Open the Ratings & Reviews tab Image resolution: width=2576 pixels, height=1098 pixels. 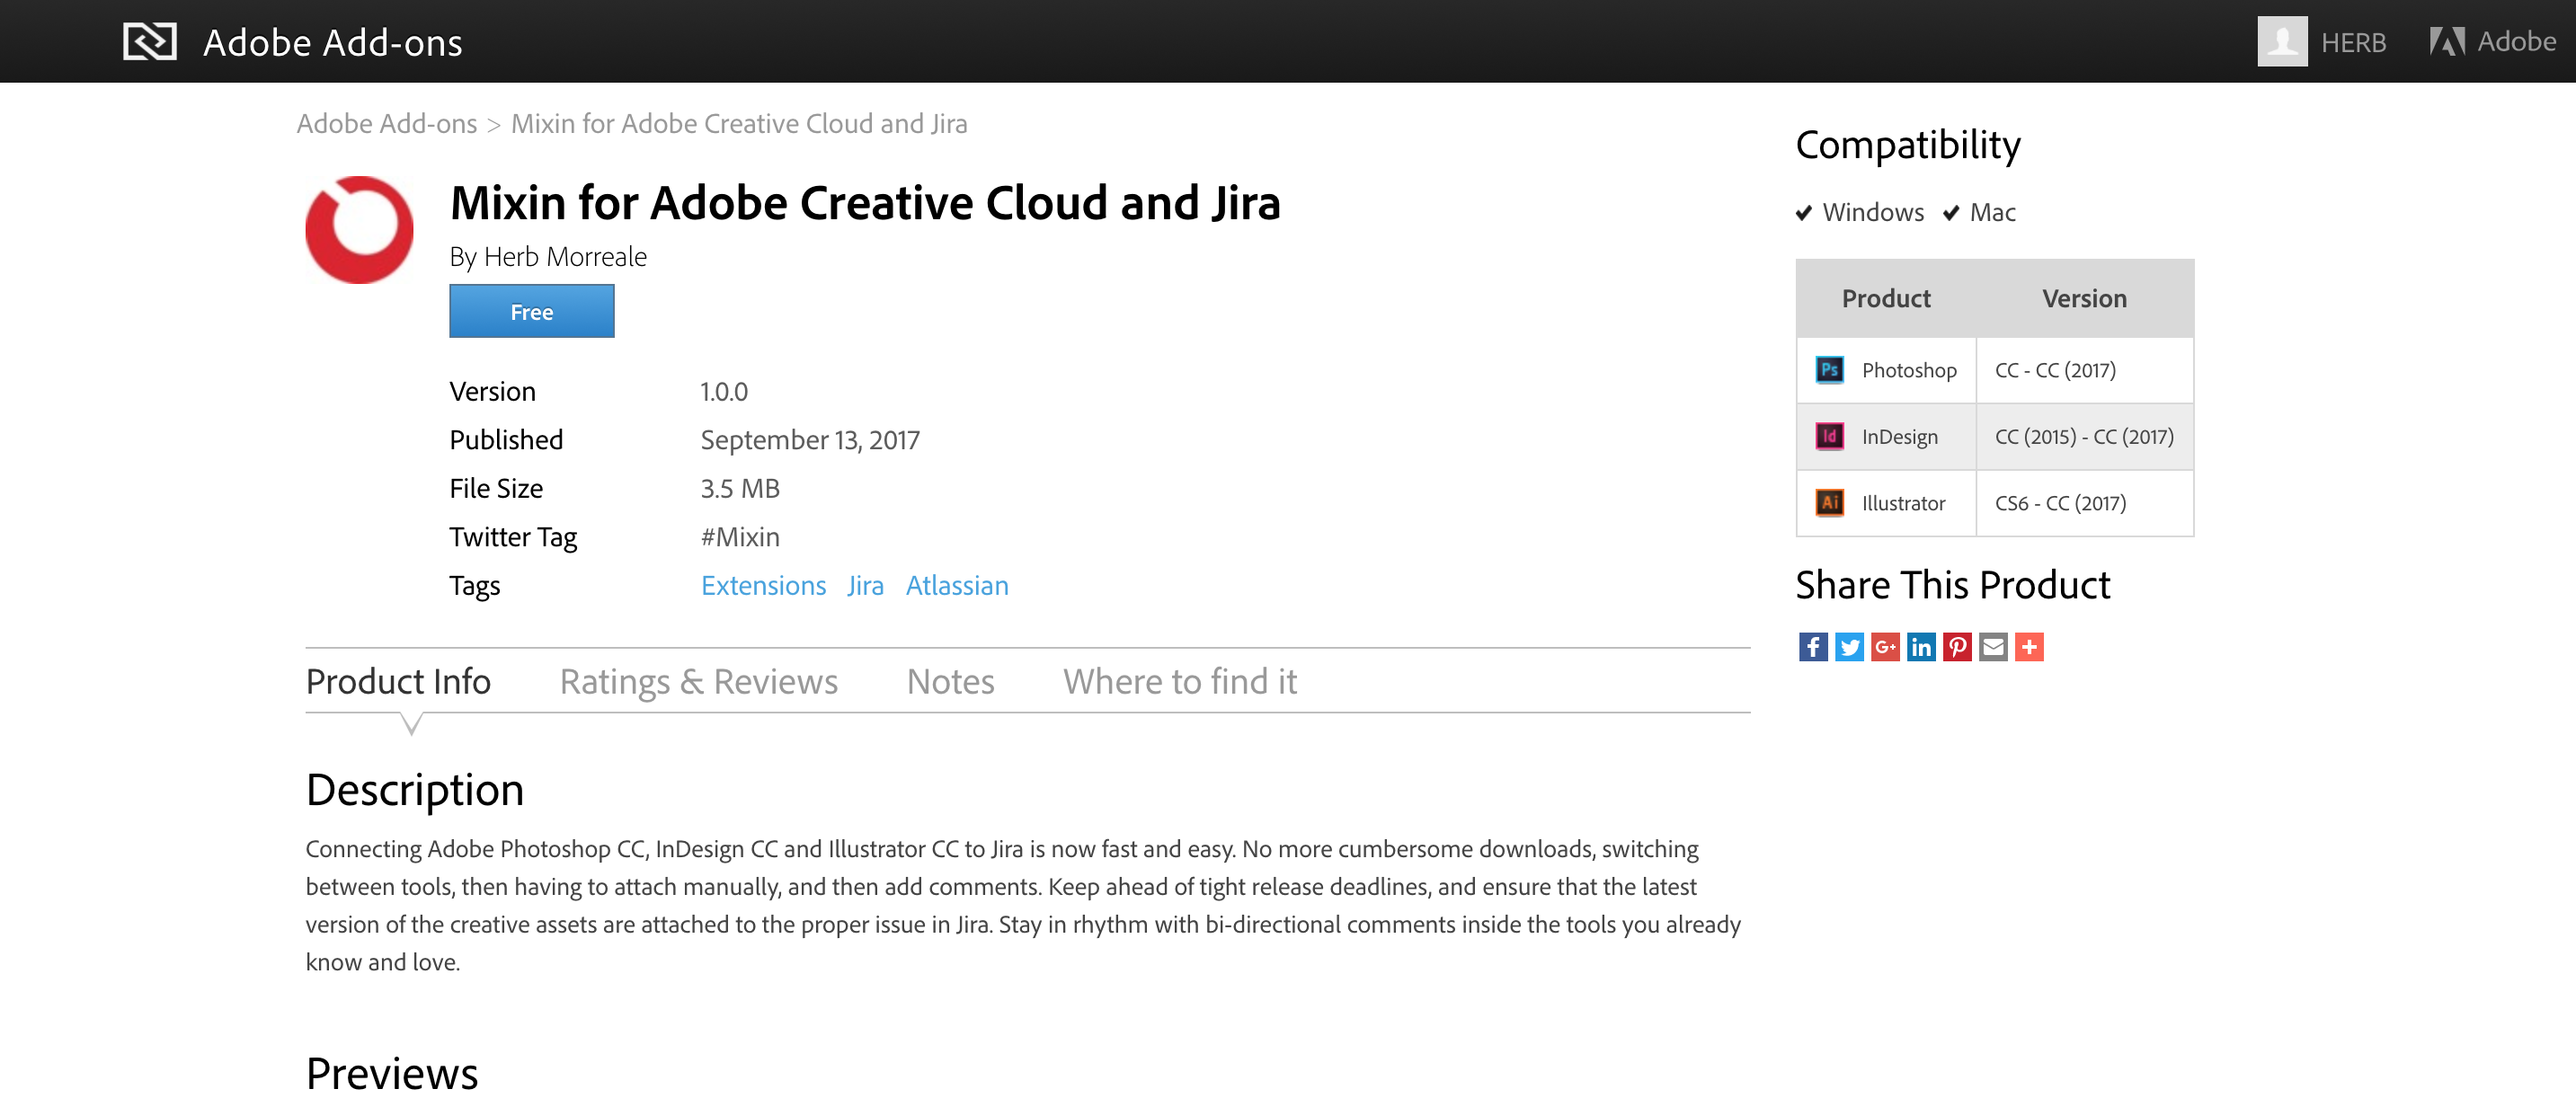[x=698, y=681]
